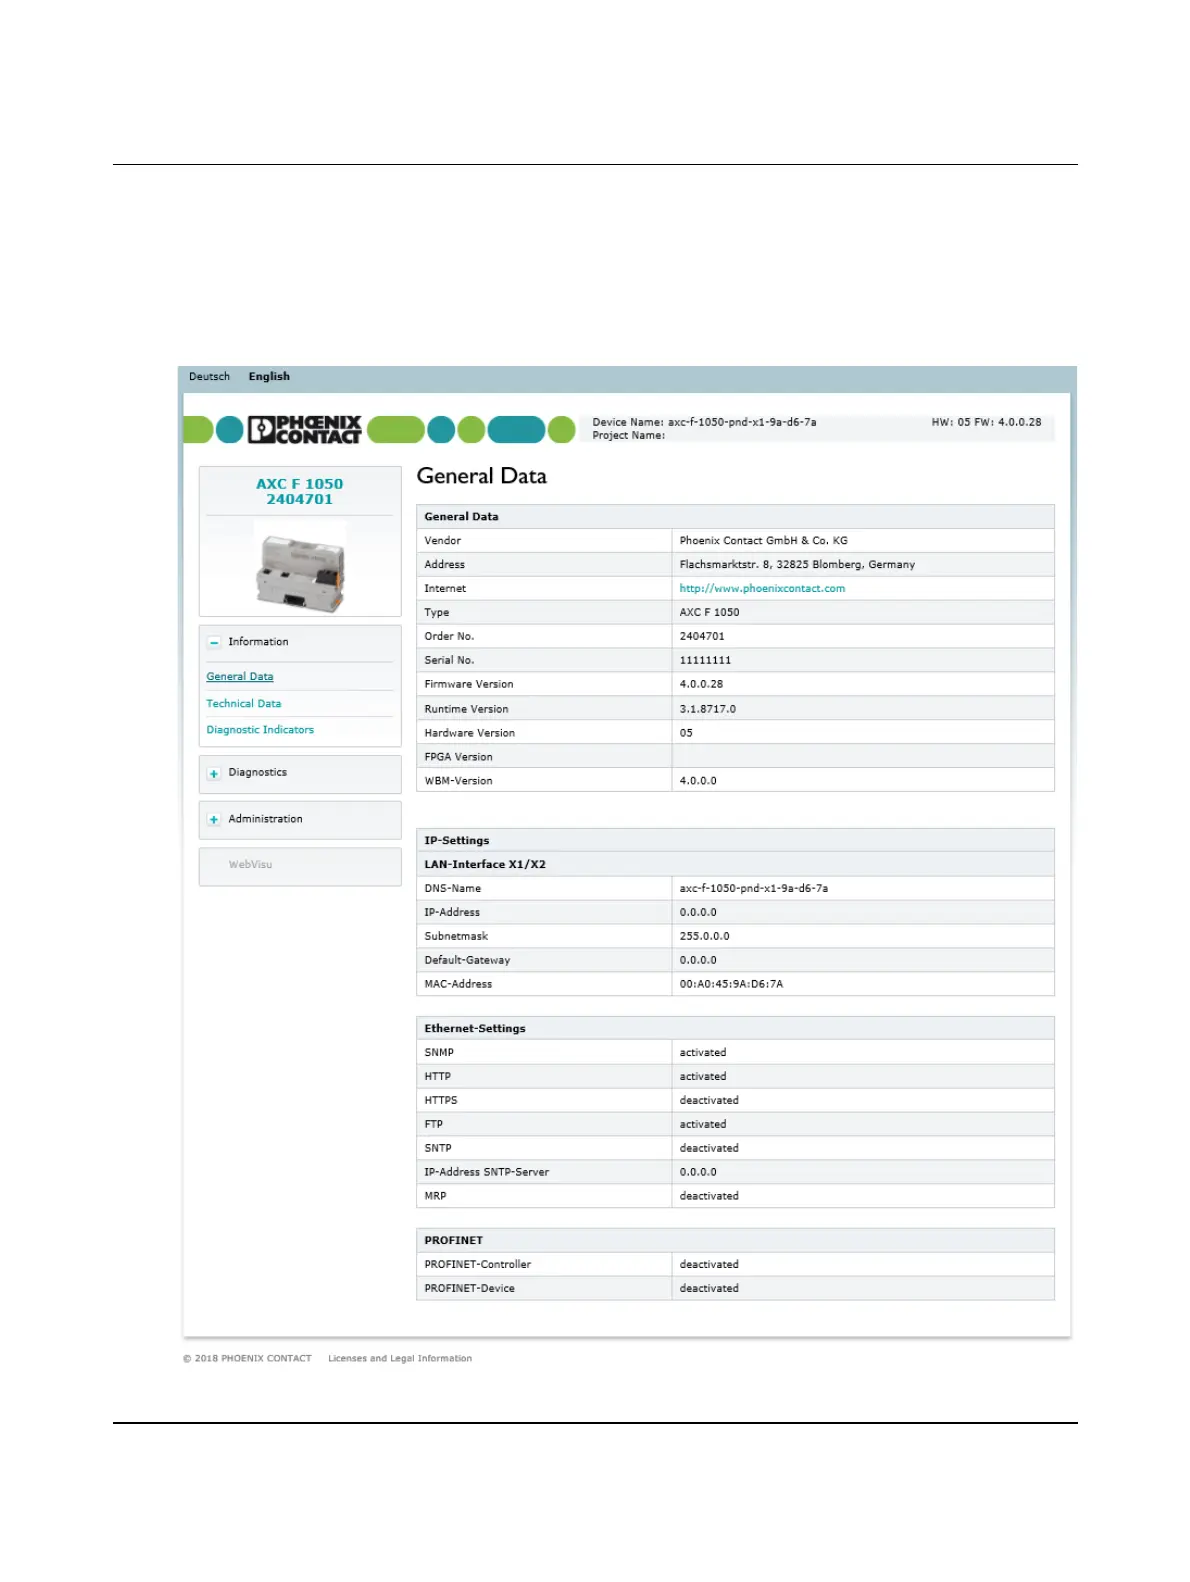The height and width of the screenshot is (1582, 1190).
Task: Click the SNMP row label
Action: coord(439,1053)
